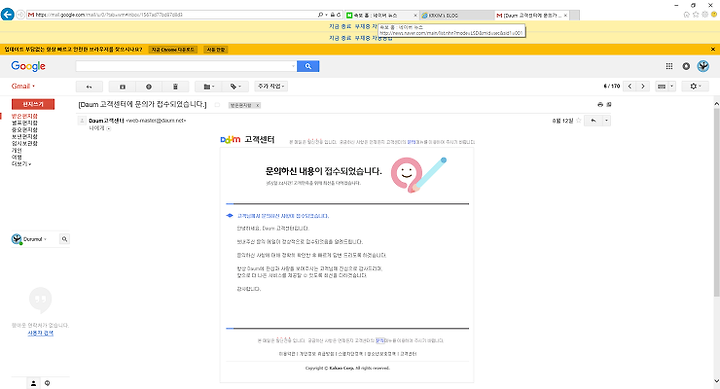The height and width of the screenshot is (389, 720).
Task: Open the account profile avatar
Action: pyautogui.click(x=703, y=66)
